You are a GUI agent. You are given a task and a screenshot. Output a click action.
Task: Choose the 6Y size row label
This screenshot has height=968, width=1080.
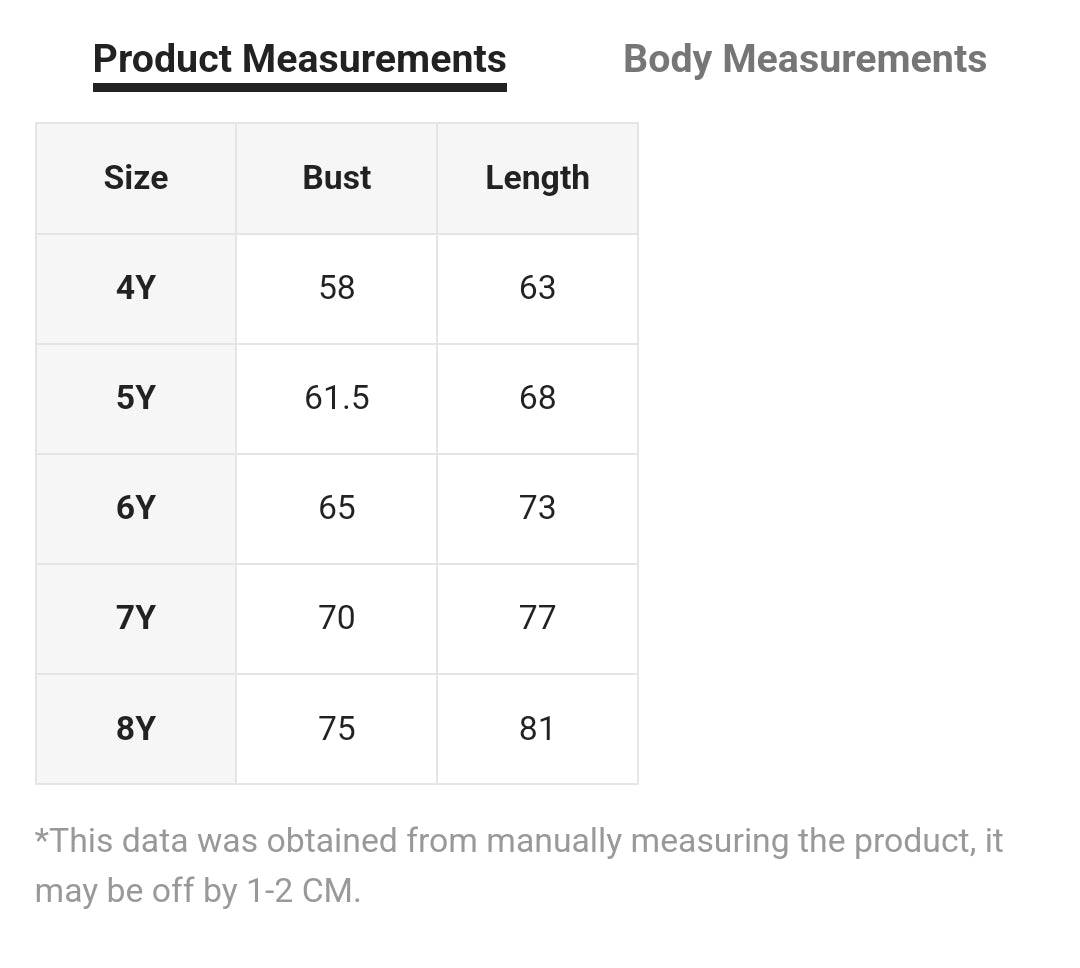[x=136, y=508]
